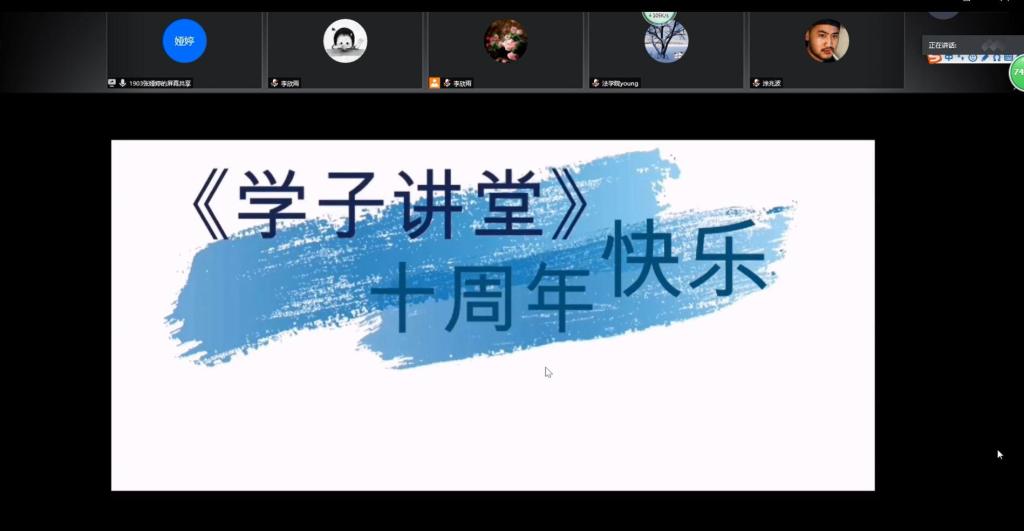Click the screen-share icon in the 张婷婷 tile
The image size is (1024, 531).
(112, 83)
